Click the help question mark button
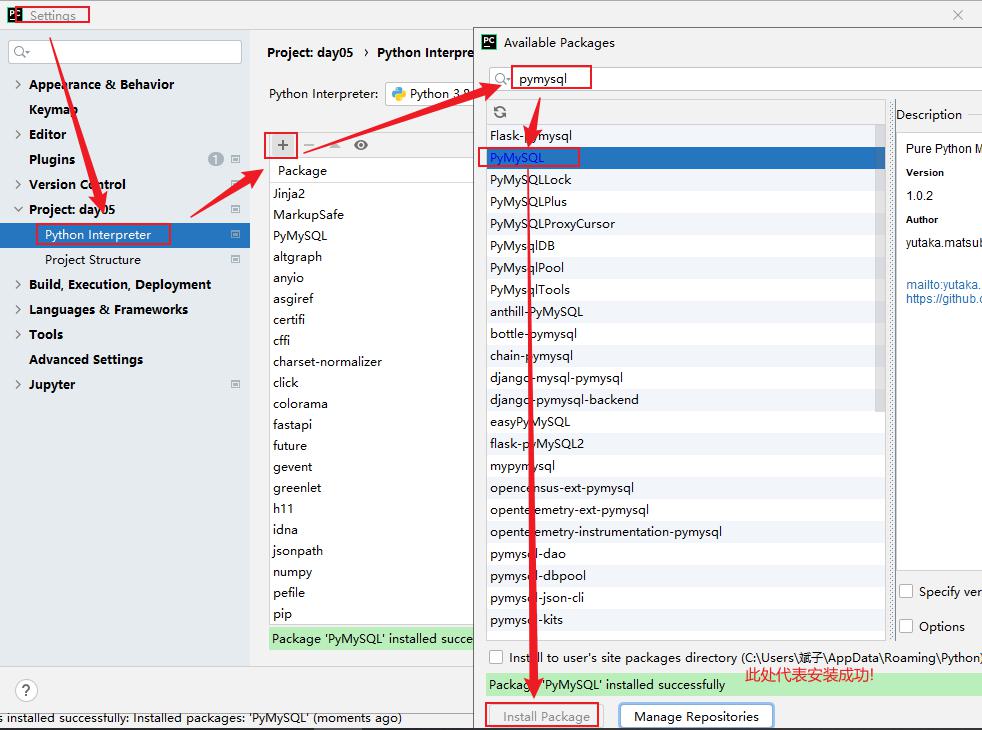This screenshot has width=982, height=730. pos(26,690)
